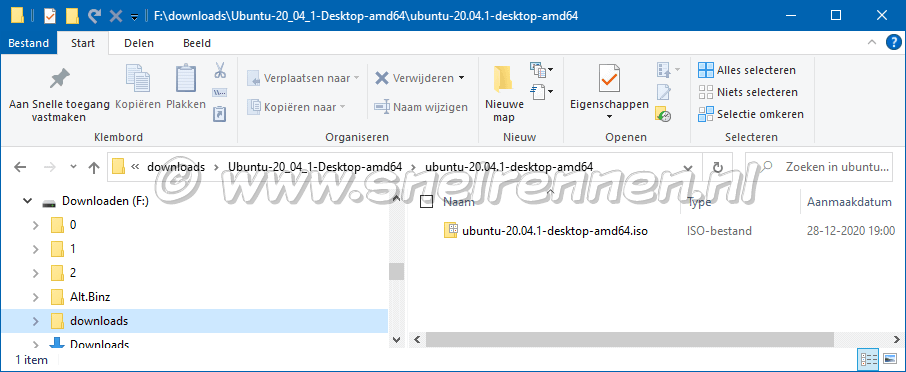
Task: Click the ISO-bestand type cell
Action: (719, 231)
